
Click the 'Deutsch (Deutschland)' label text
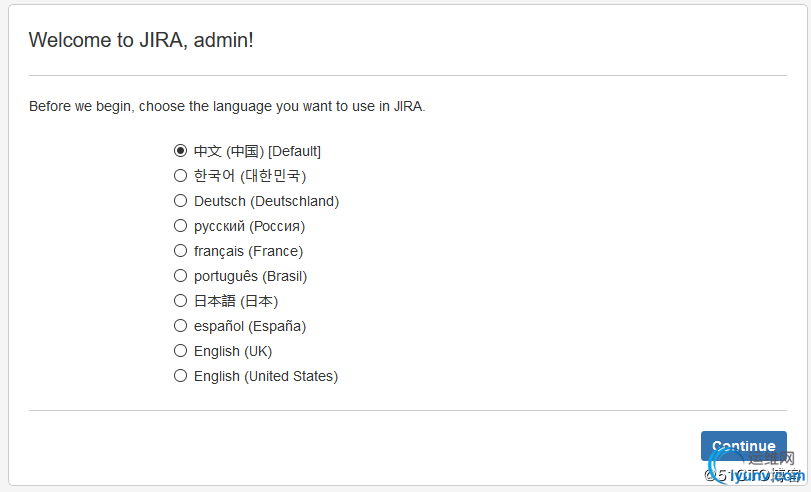point(266,201)
